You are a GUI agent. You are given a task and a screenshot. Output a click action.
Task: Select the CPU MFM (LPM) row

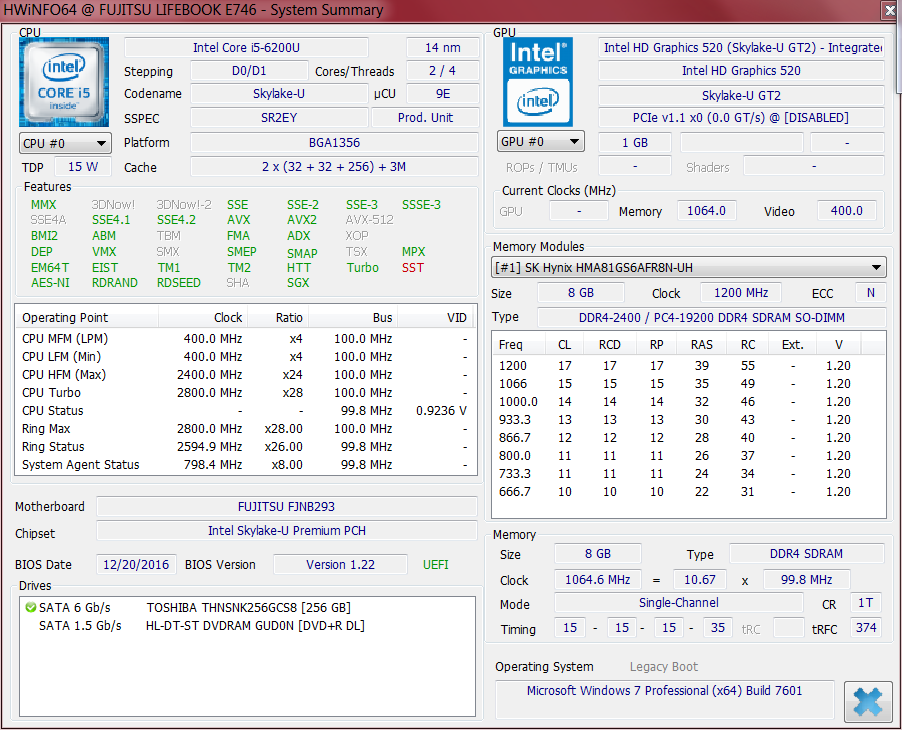[246, 339]
